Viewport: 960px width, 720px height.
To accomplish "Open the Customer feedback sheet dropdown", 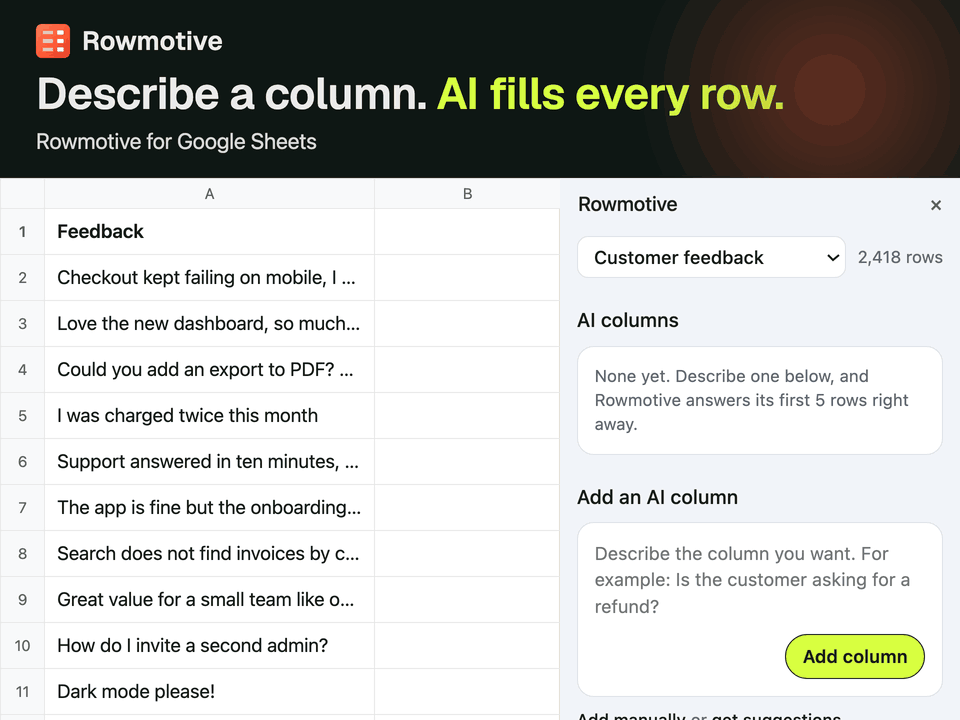I will [x=711, y=257].
